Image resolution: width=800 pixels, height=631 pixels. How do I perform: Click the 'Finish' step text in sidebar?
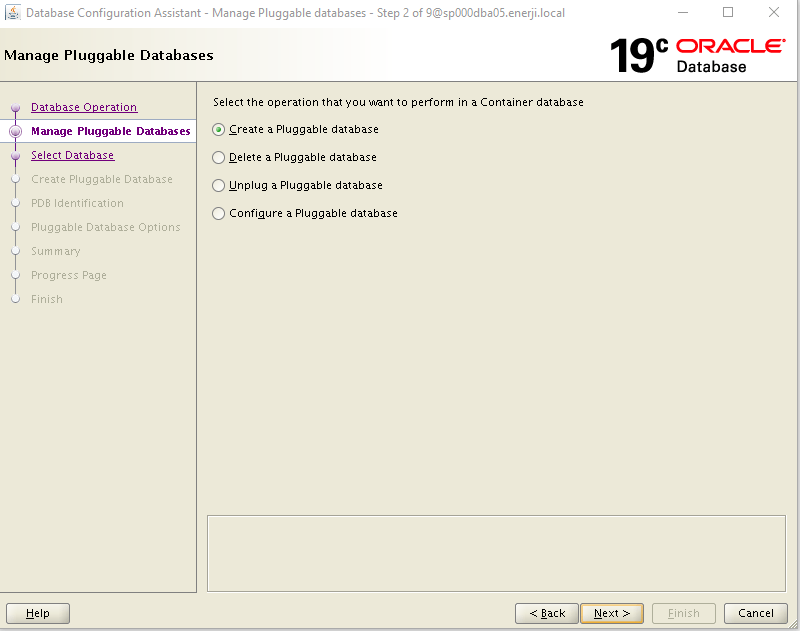pos(47,299)
